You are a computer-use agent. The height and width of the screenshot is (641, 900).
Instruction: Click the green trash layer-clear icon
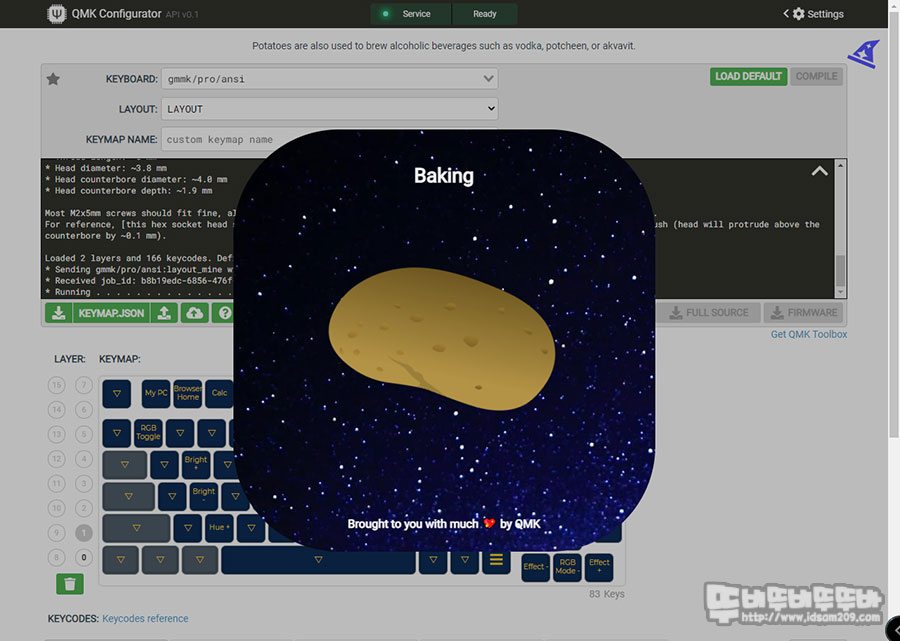[70, 584]
